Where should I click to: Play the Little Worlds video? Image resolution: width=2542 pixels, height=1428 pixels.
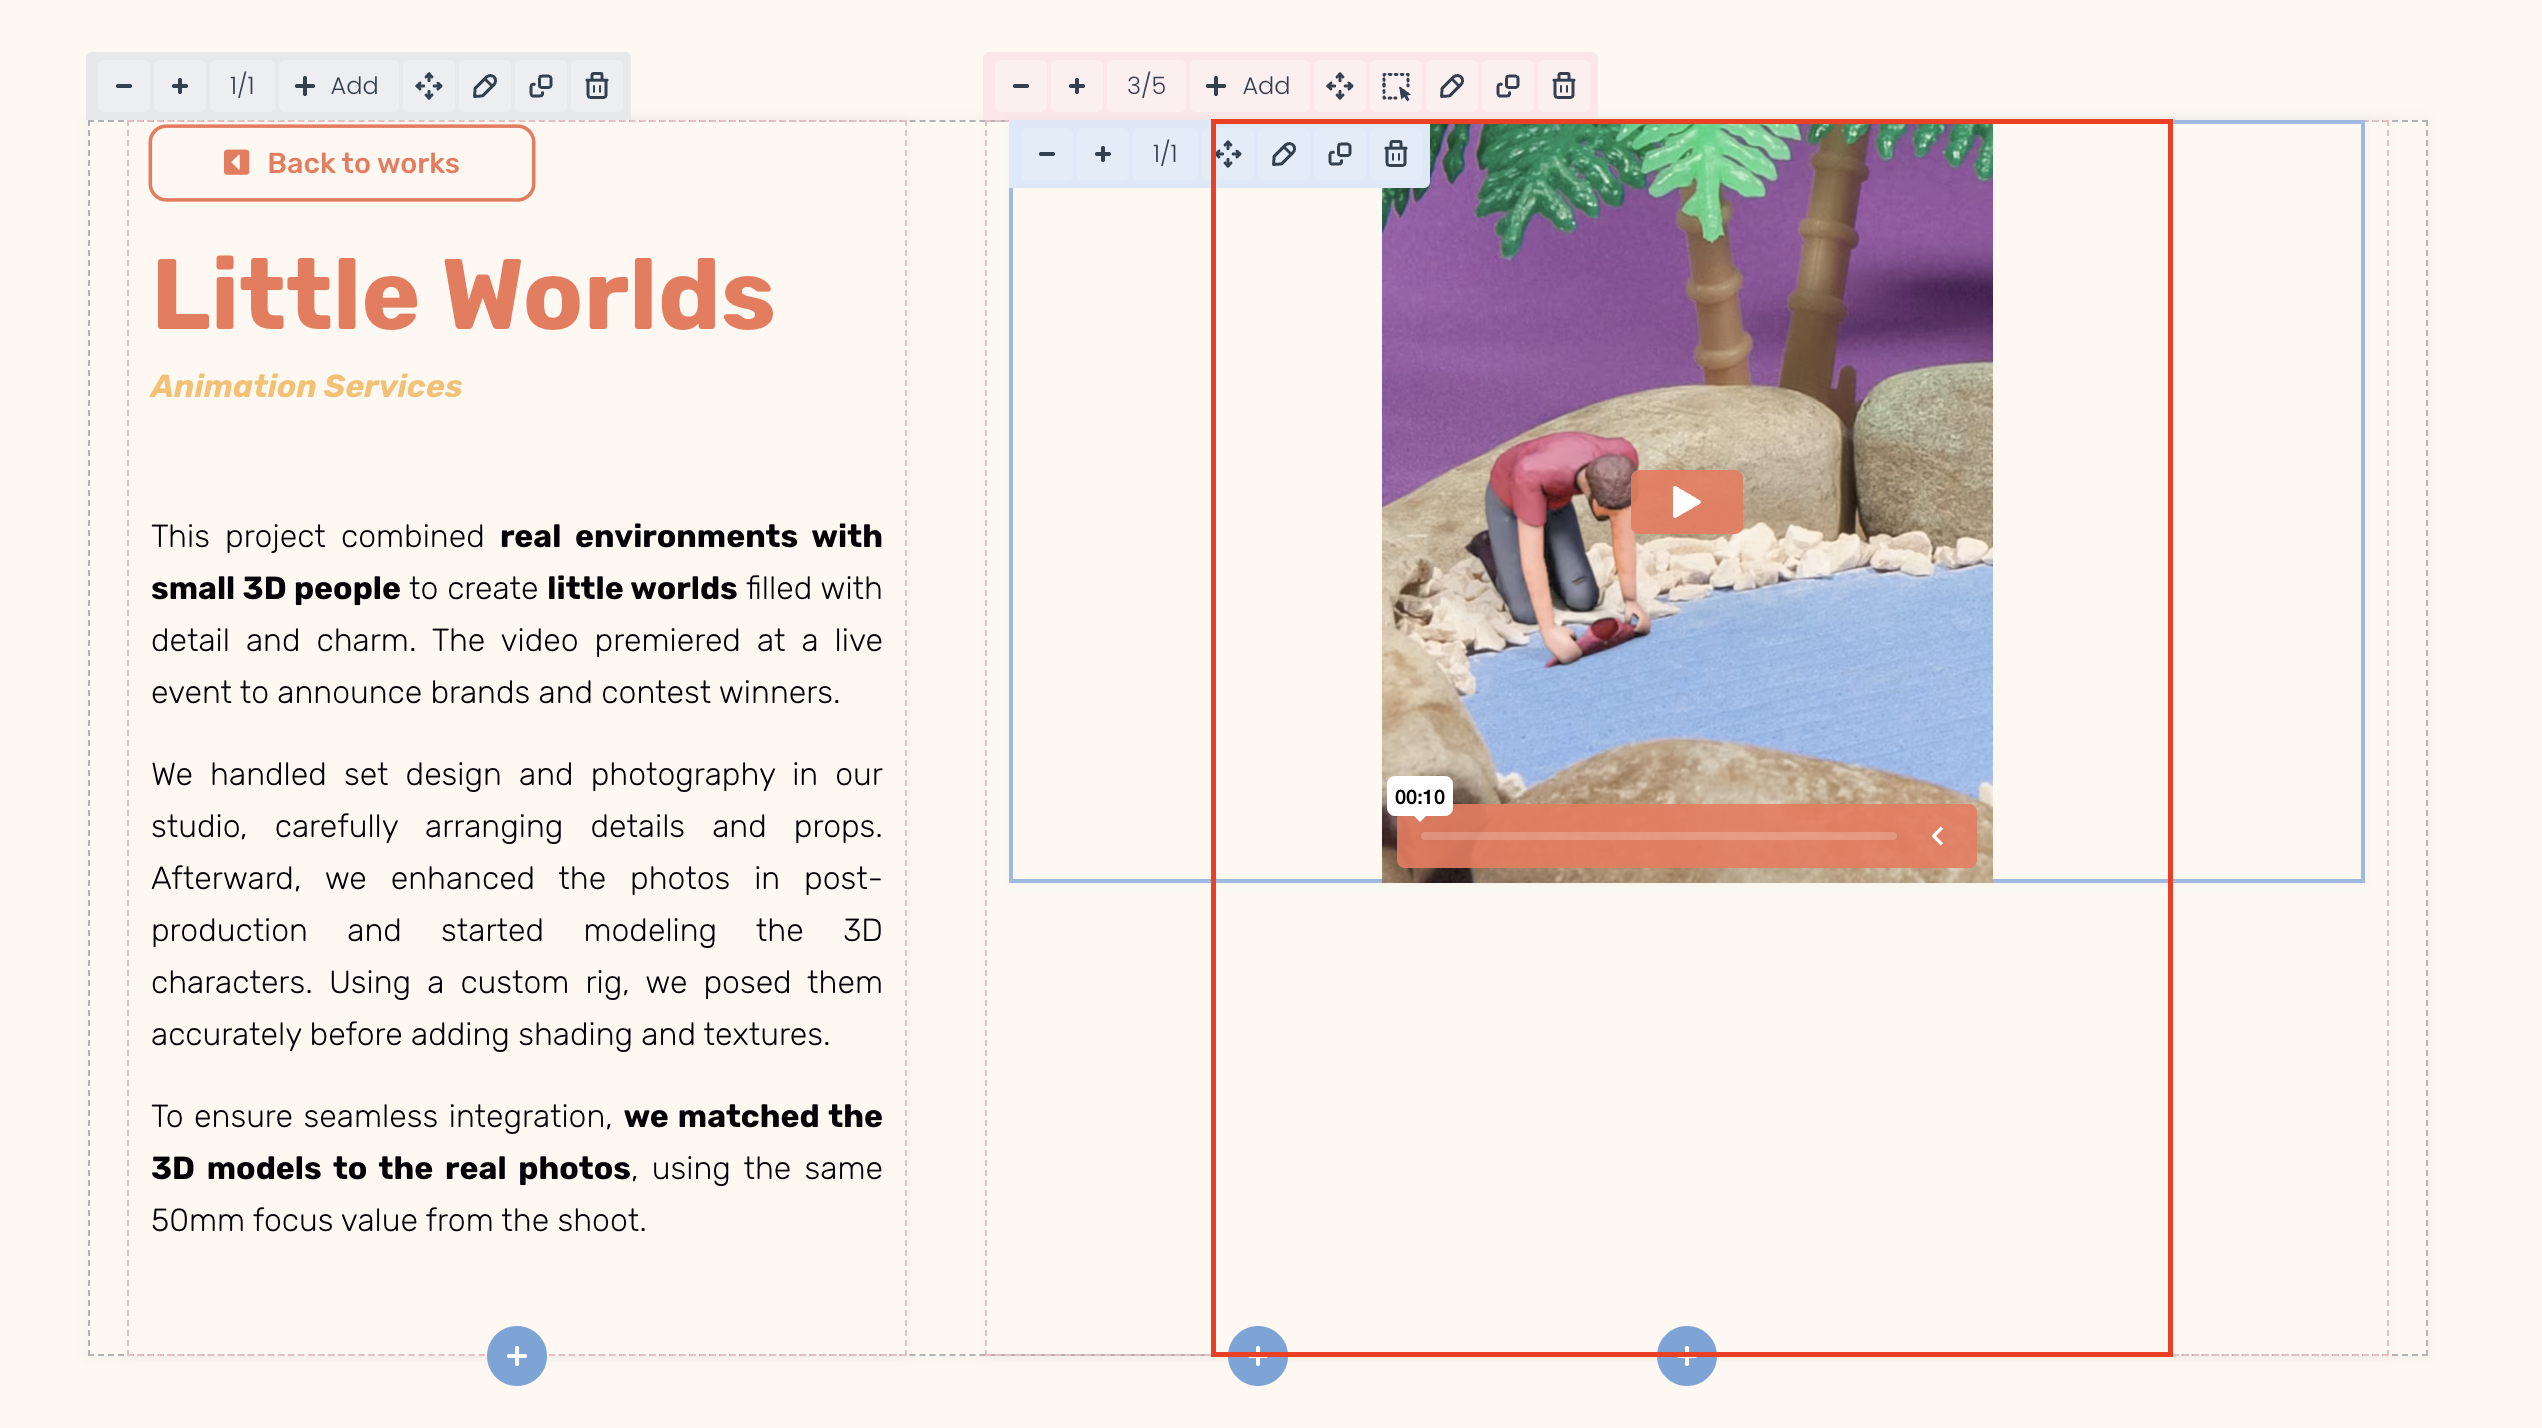point(1687,501)
